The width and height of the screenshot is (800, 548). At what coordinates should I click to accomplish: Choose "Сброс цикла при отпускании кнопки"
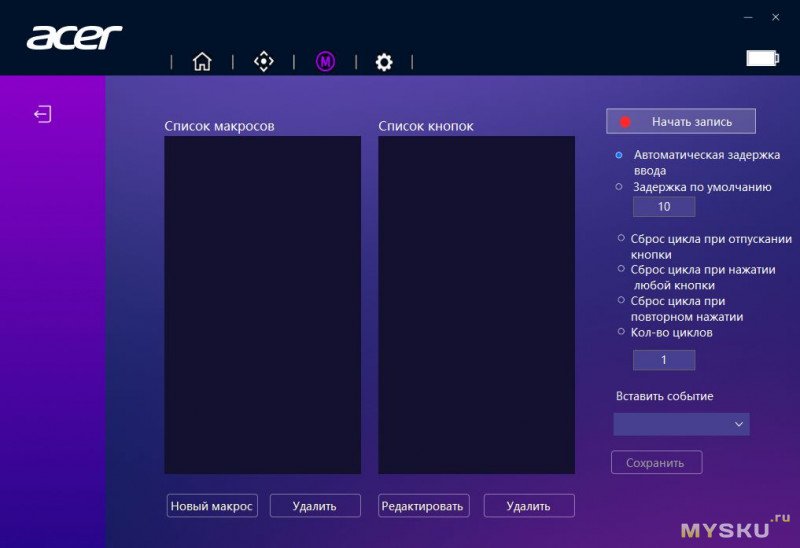point(619,239)
